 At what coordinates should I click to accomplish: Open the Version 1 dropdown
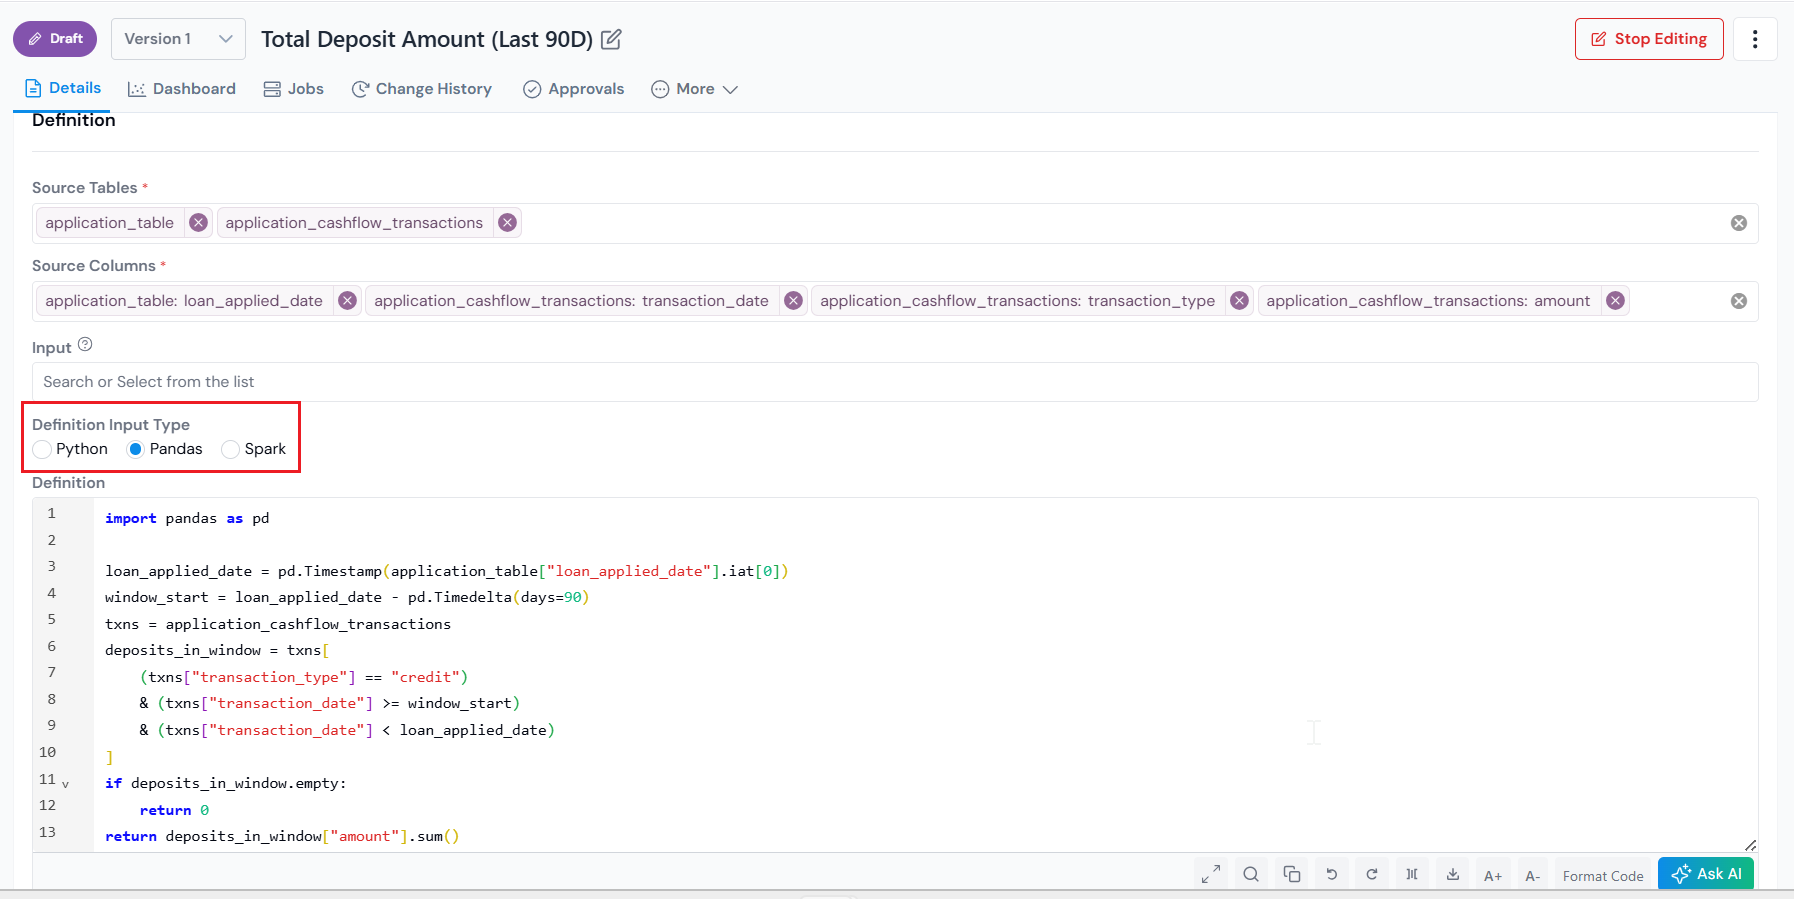coord(178,39)
